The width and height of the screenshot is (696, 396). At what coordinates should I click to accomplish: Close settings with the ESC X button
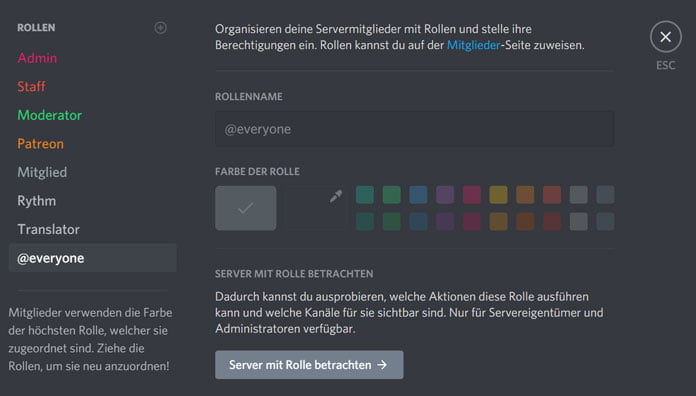pyautogui.click(x=665, y=37)
